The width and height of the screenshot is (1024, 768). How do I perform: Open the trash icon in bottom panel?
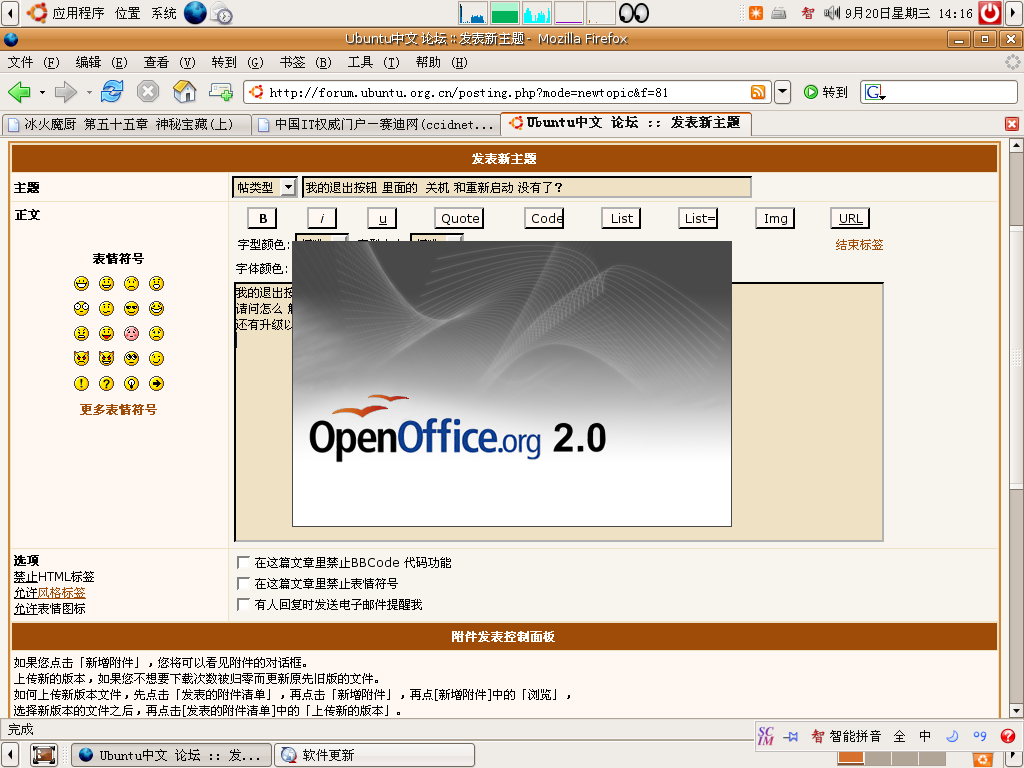[x=982, y=760]
